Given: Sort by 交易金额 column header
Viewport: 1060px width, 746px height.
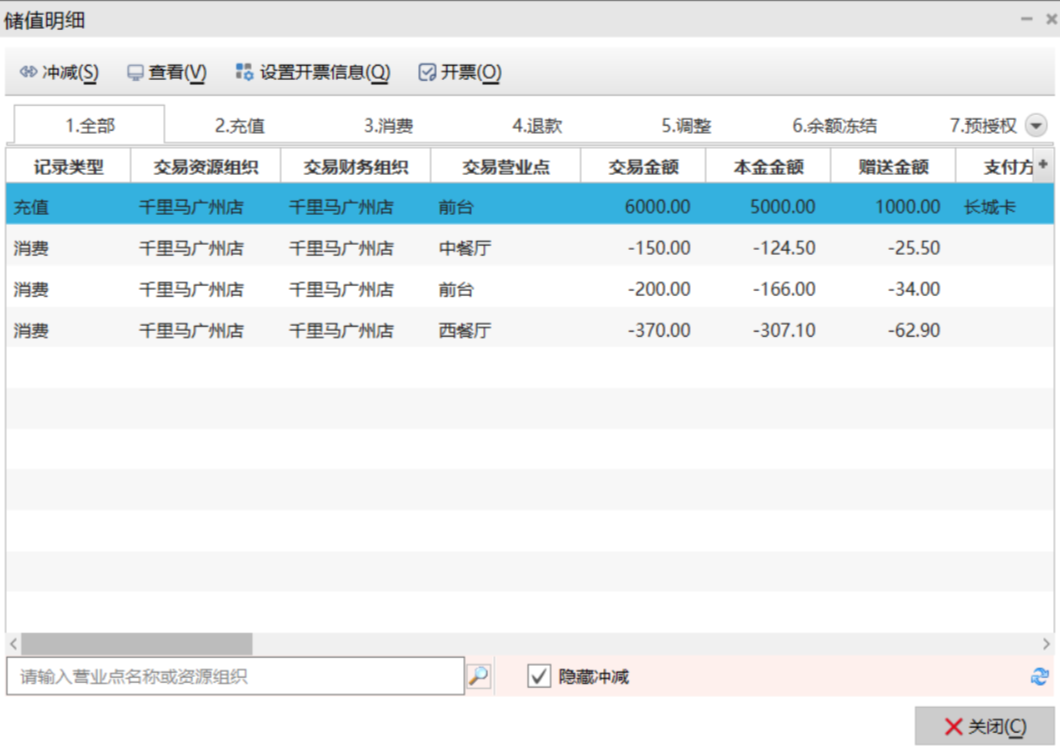Looking at the screenshot, I should (643, 167).
